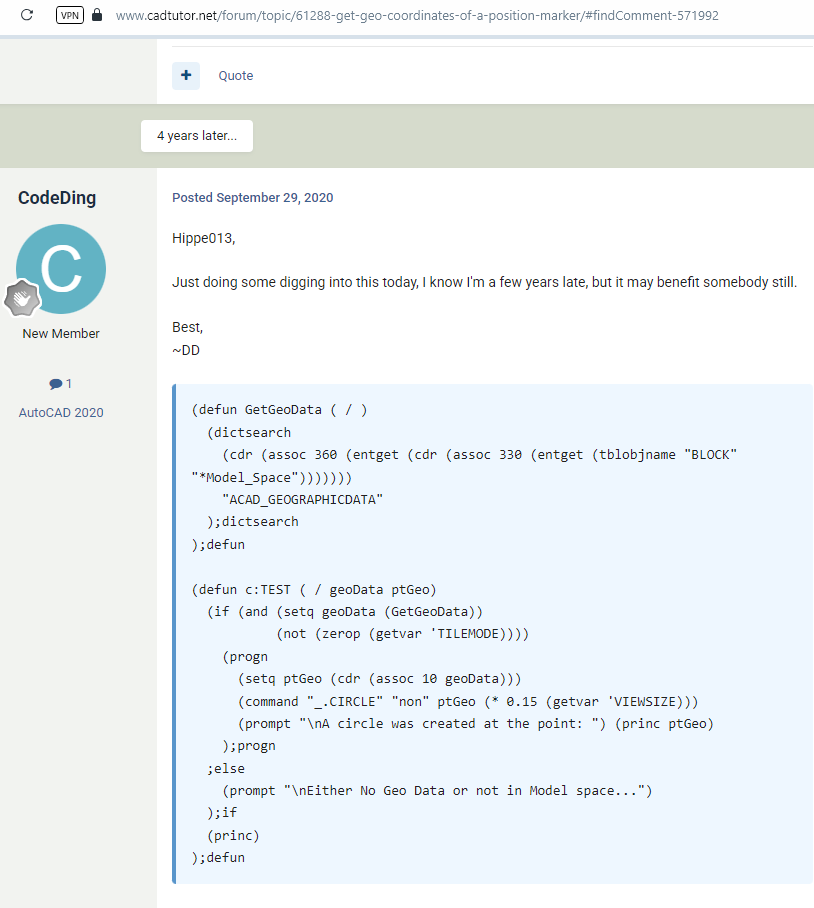Click the Quote link
814x908 pixels.
pyautogui.click(x=236, y=75)
